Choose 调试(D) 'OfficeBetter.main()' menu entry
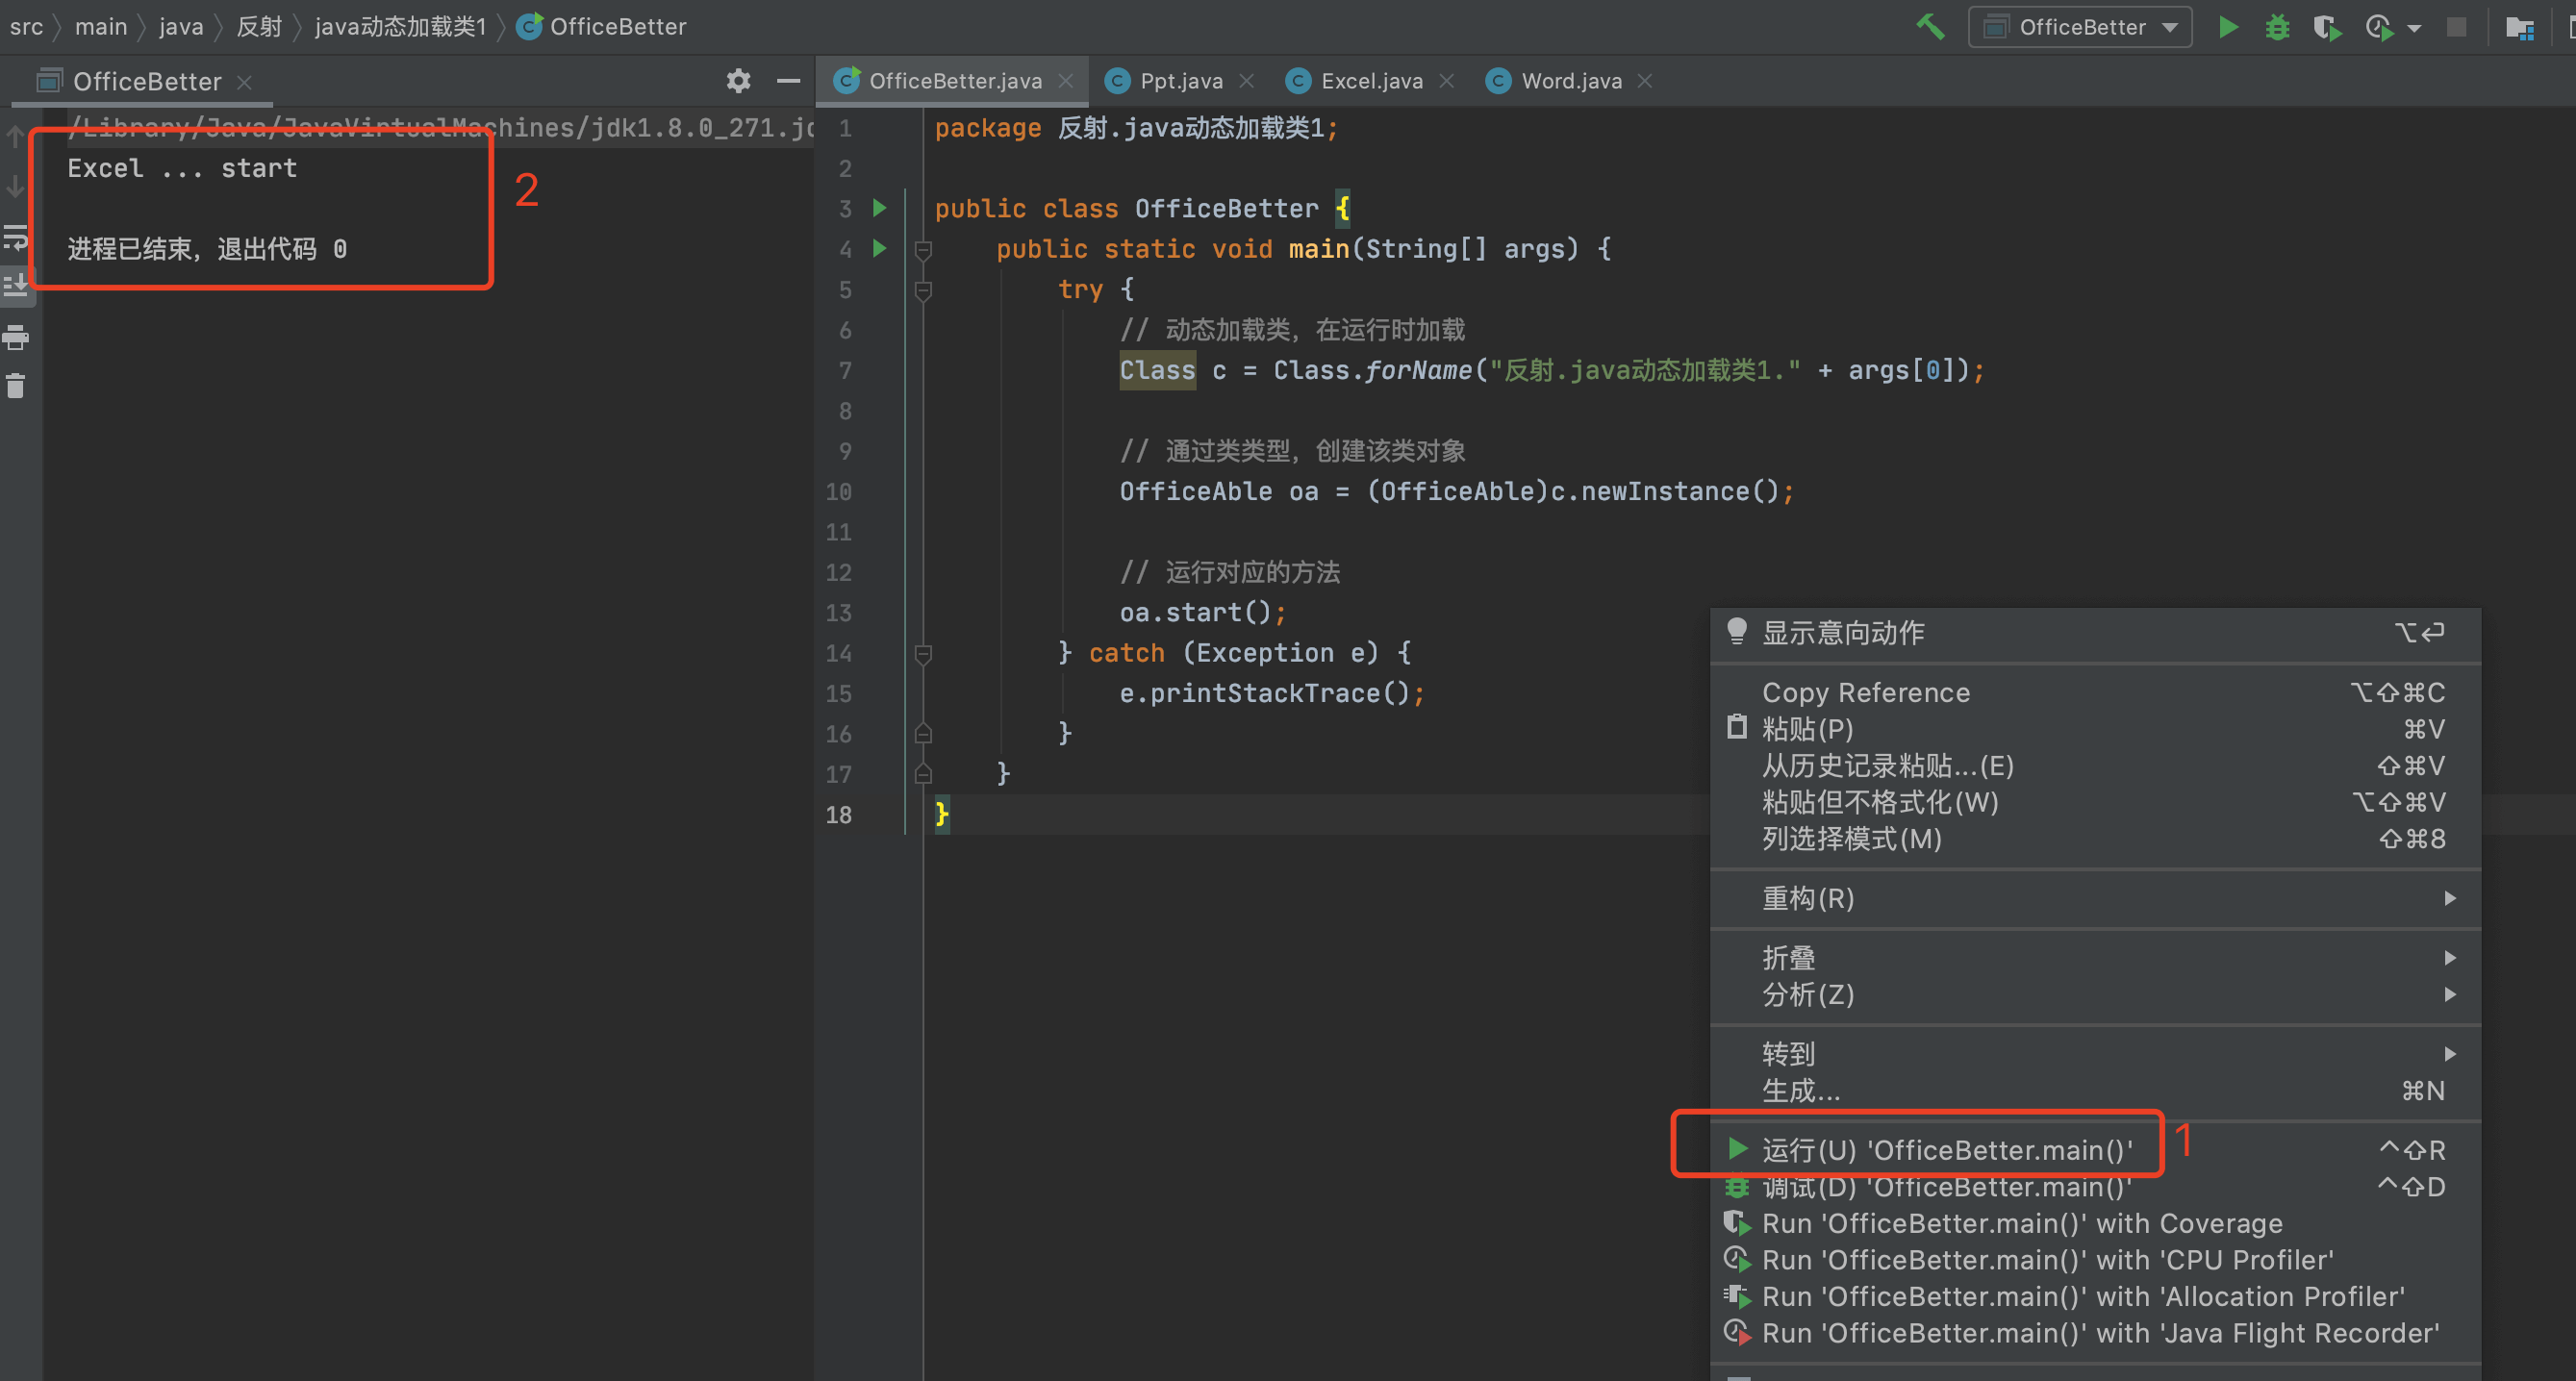The image size is (2576, 1381). 2095,1187
